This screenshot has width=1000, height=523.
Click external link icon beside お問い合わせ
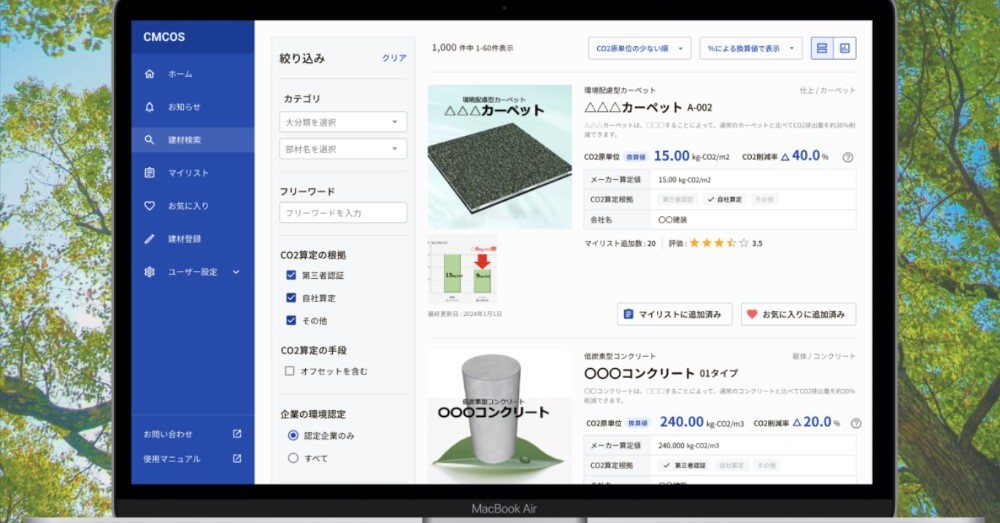click(237, 434)
